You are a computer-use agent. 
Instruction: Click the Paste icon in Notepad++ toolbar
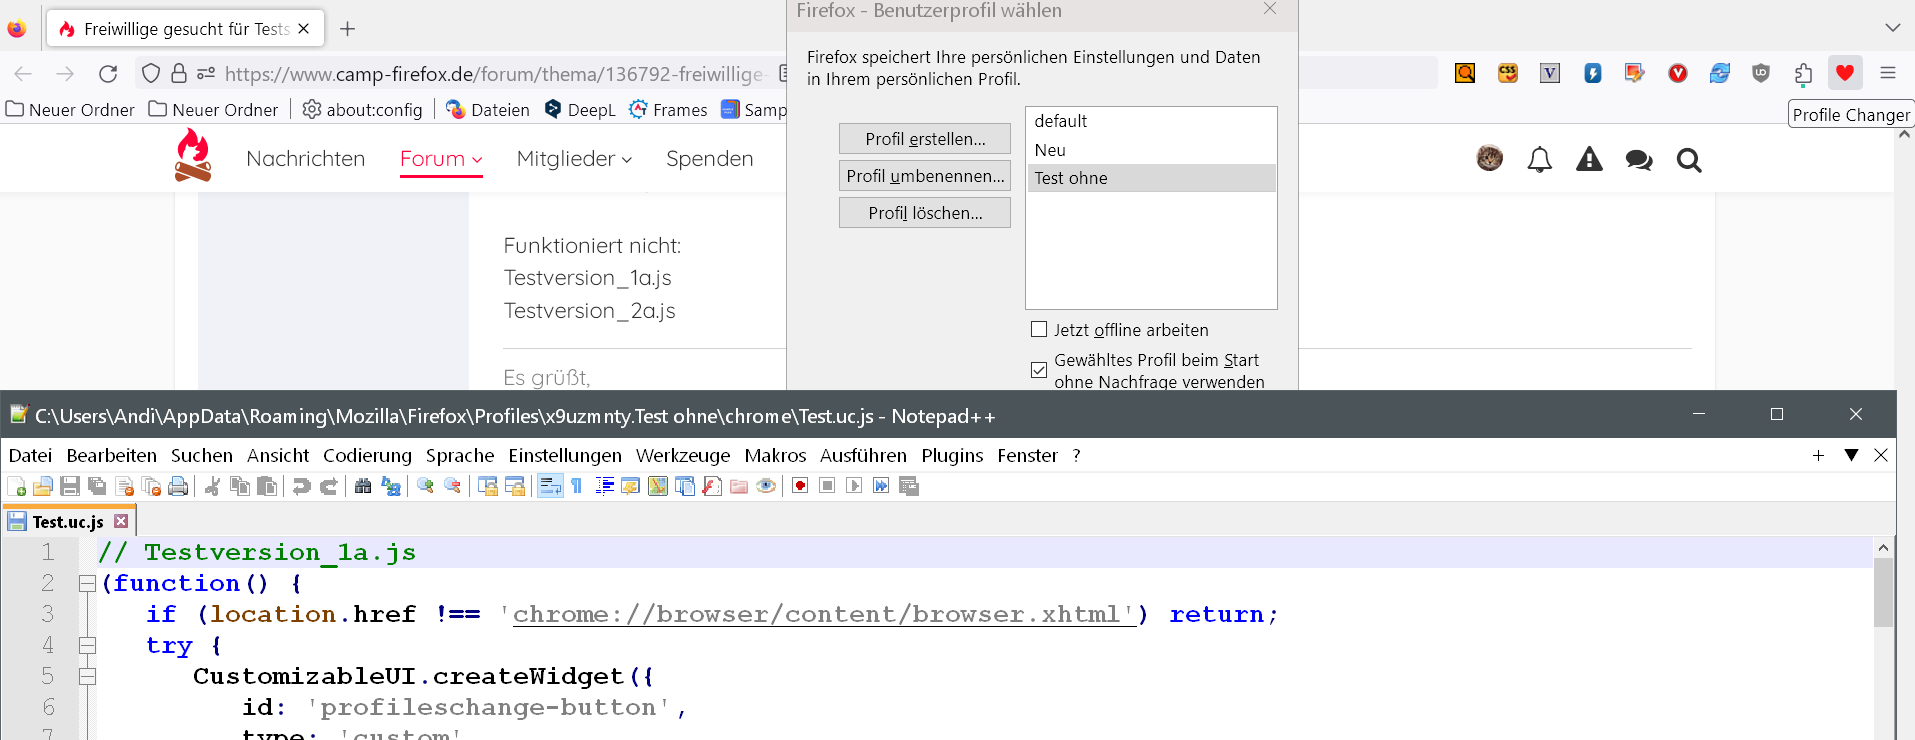[267, 486]
